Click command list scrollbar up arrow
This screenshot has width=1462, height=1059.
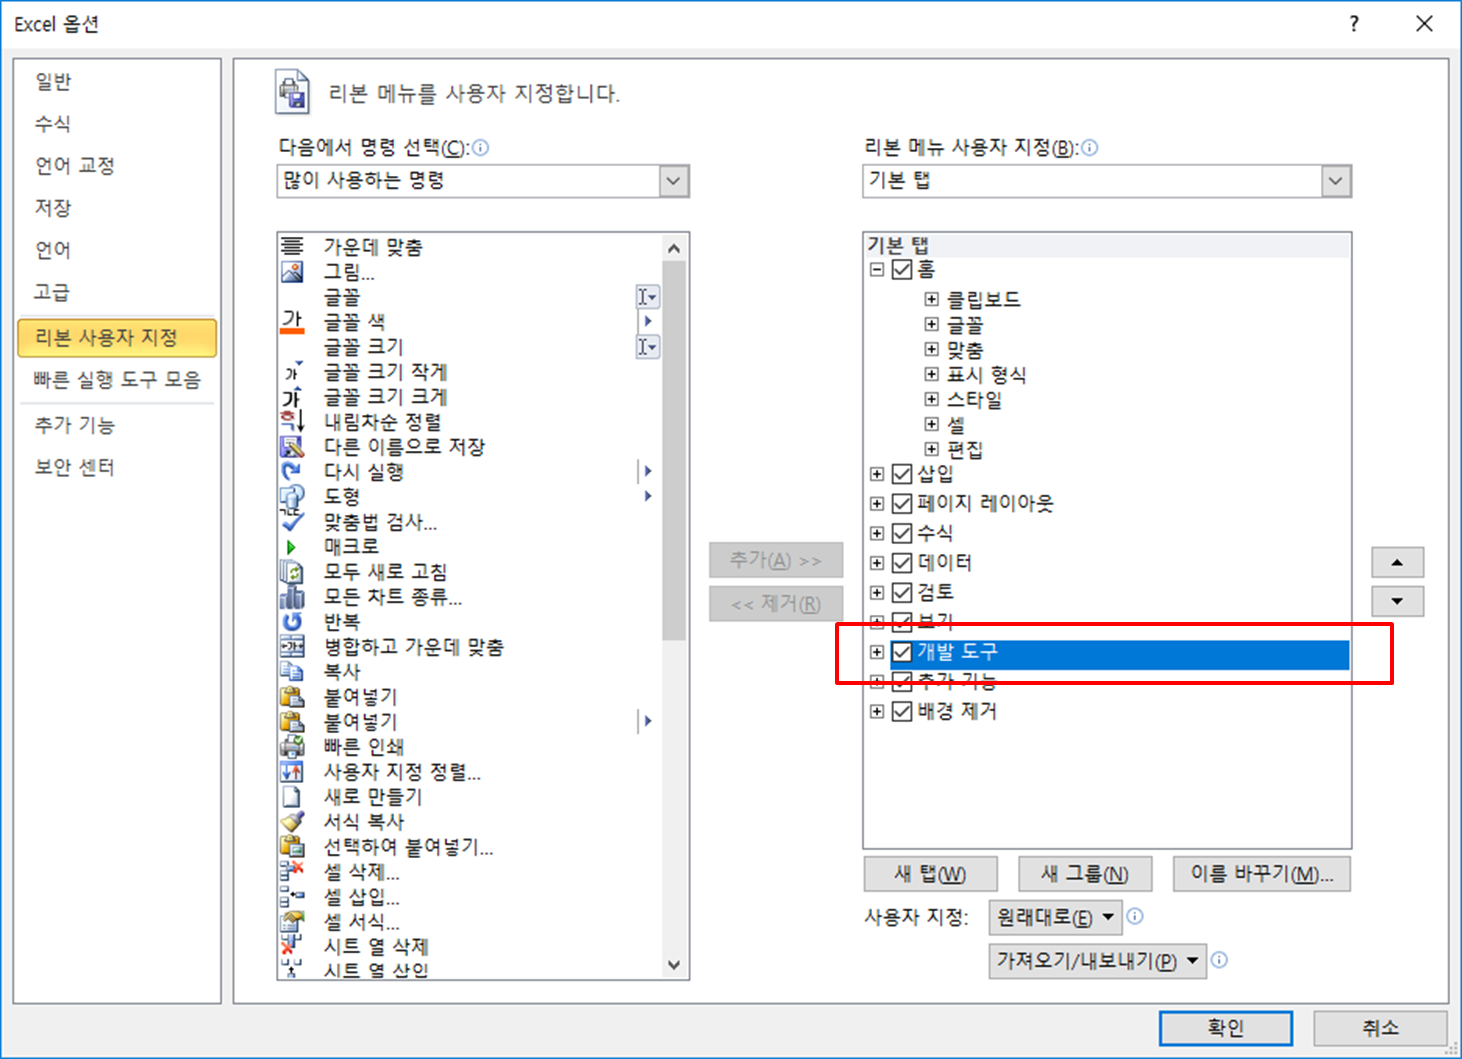674,248
